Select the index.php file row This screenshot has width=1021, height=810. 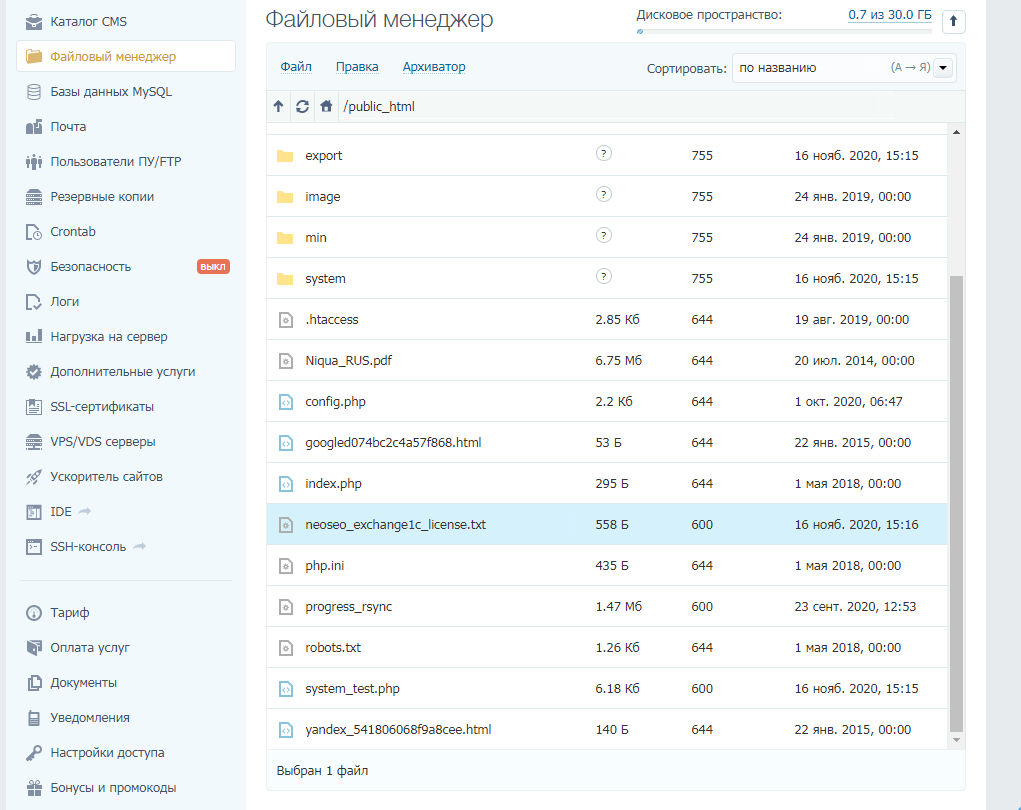607,484
